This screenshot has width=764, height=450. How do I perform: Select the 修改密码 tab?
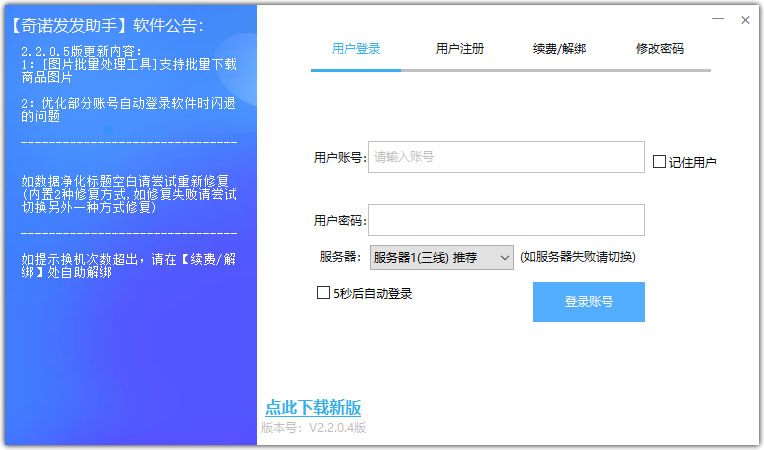click(x=660, y=49)
